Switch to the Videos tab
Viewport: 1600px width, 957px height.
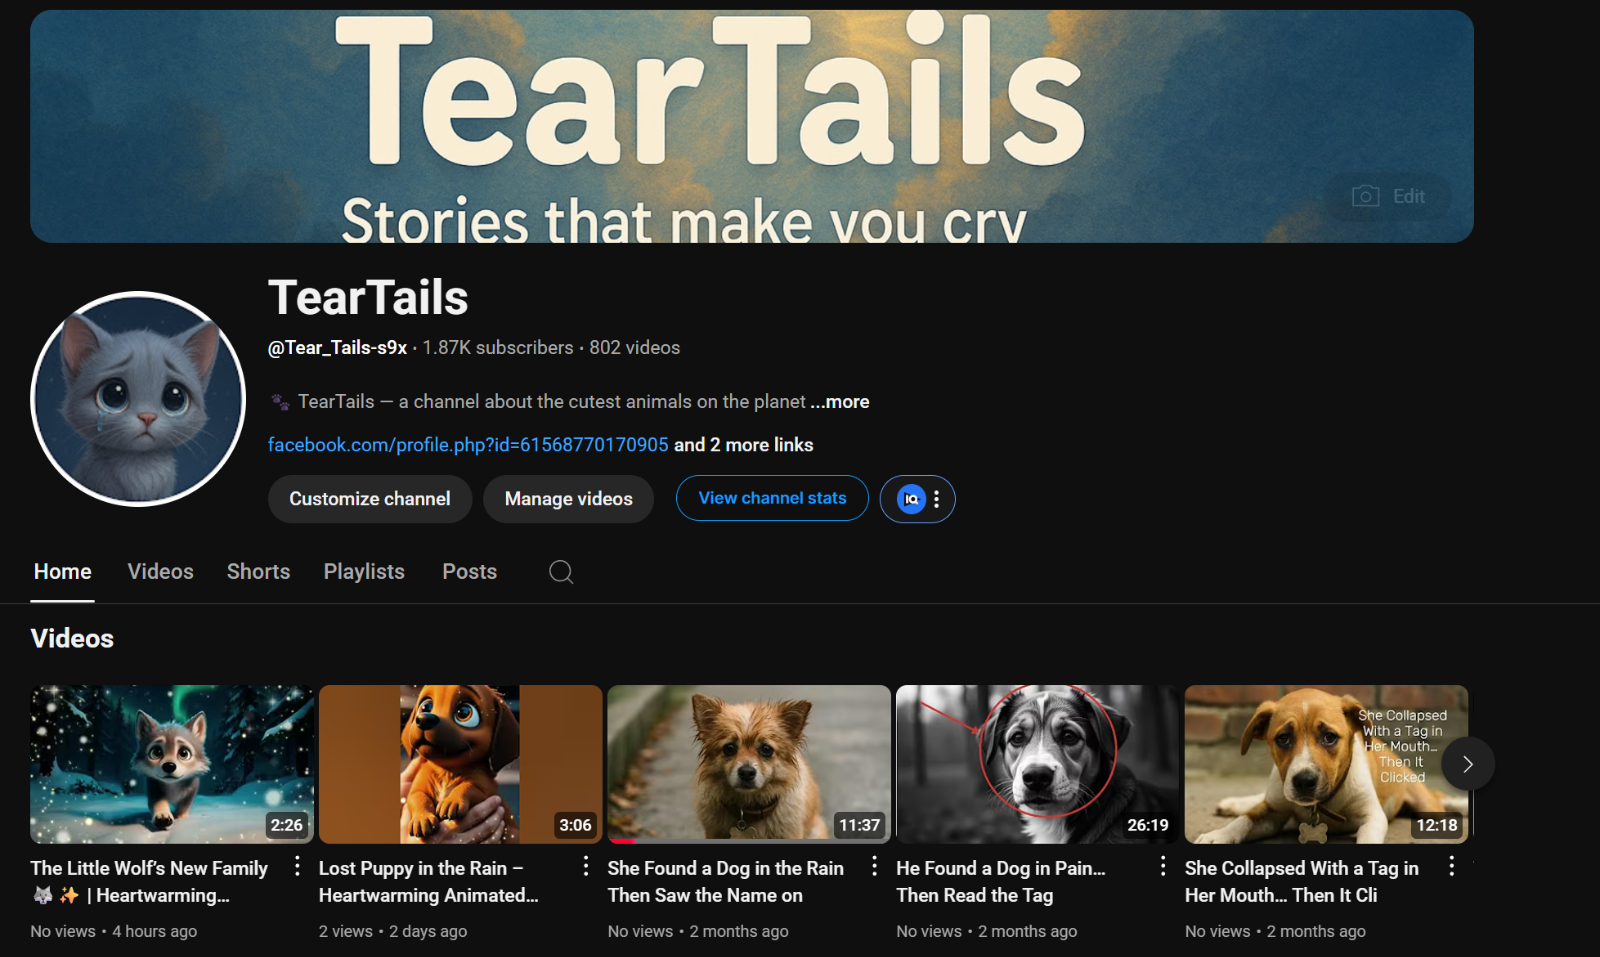tap(160, 572)
